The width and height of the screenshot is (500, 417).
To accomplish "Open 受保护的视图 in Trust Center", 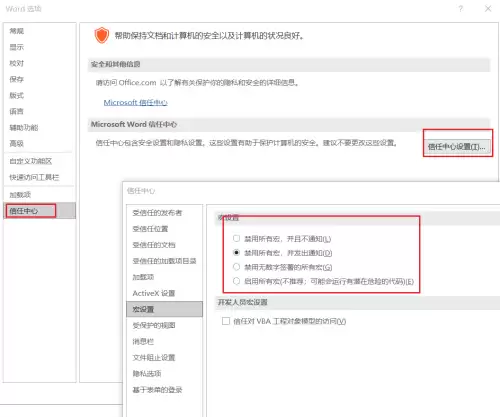I will pos(154,325).
